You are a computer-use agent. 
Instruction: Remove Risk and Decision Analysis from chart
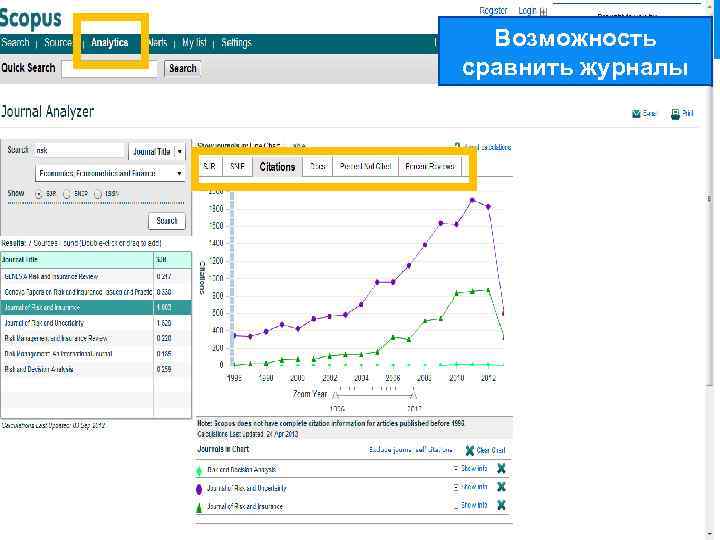point(501,468)
